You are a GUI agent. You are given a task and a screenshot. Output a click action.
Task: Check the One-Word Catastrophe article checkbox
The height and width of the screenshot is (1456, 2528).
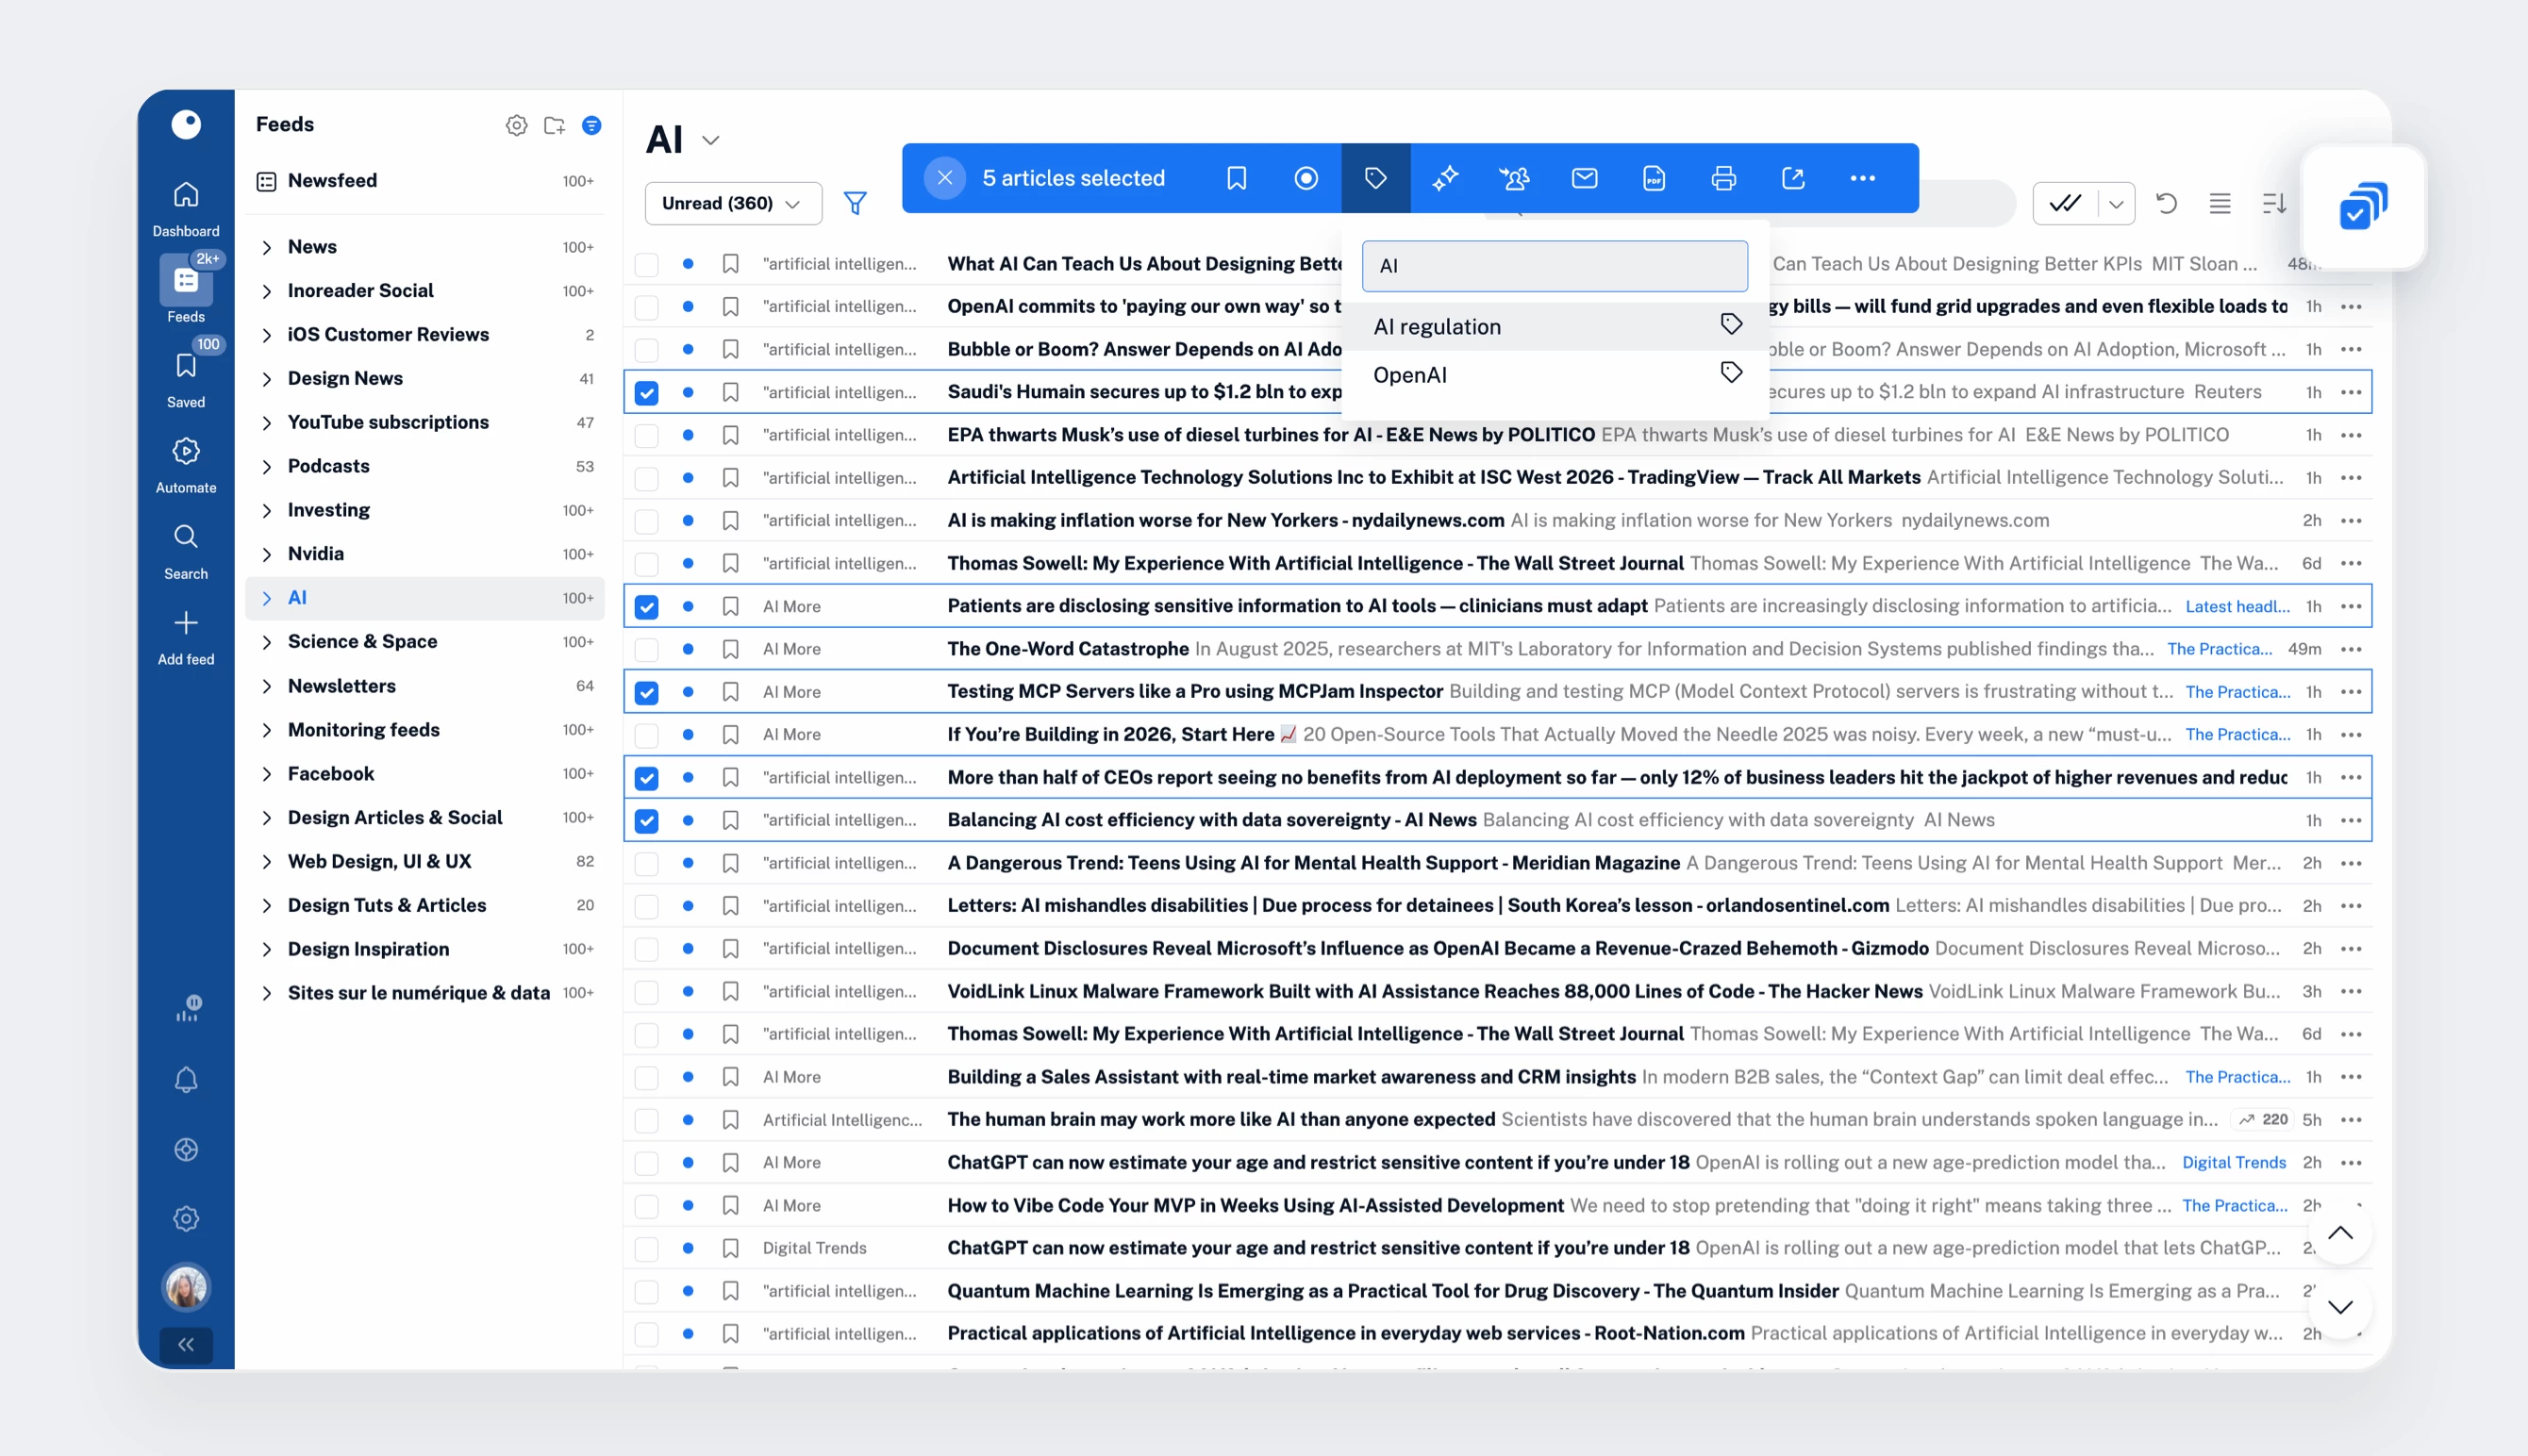pos(647,649)
